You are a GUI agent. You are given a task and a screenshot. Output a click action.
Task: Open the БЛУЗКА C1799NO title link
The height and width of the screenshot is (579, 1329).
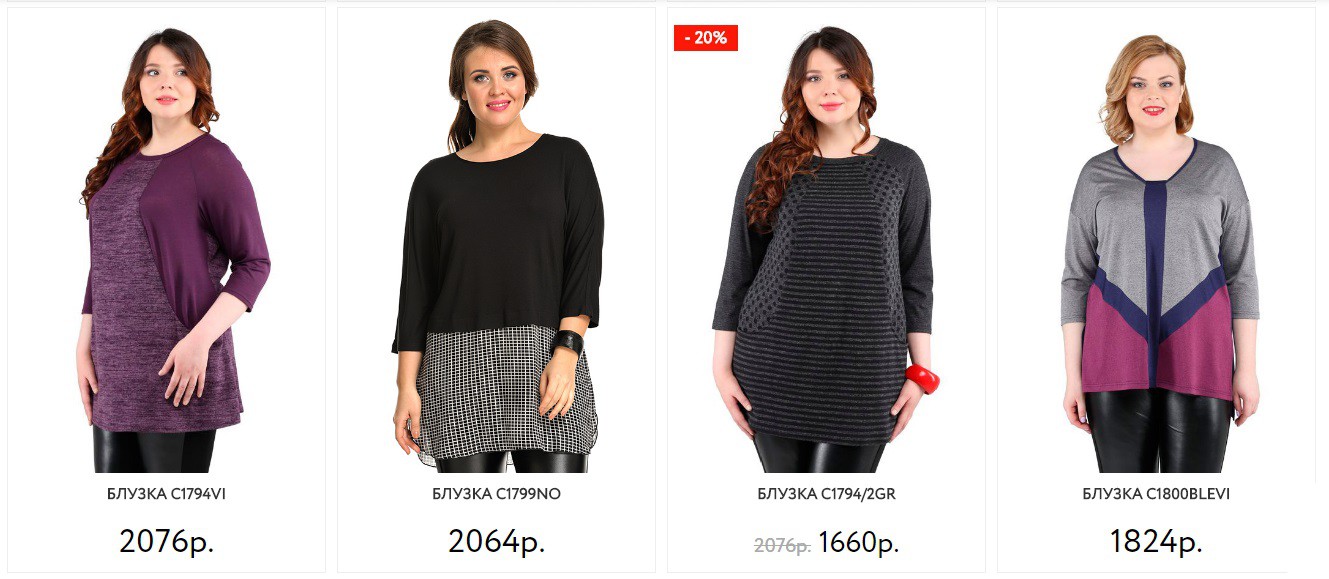coord(497,494)
